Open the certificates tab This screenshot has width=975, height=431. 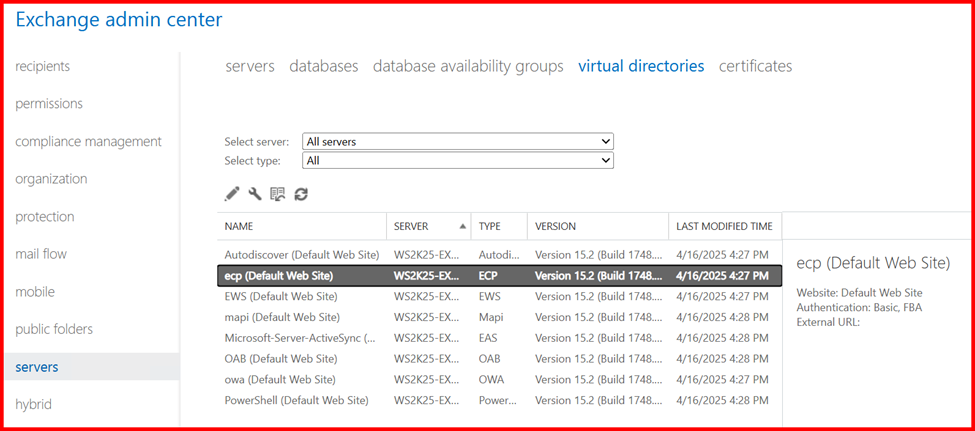(755, 66)
